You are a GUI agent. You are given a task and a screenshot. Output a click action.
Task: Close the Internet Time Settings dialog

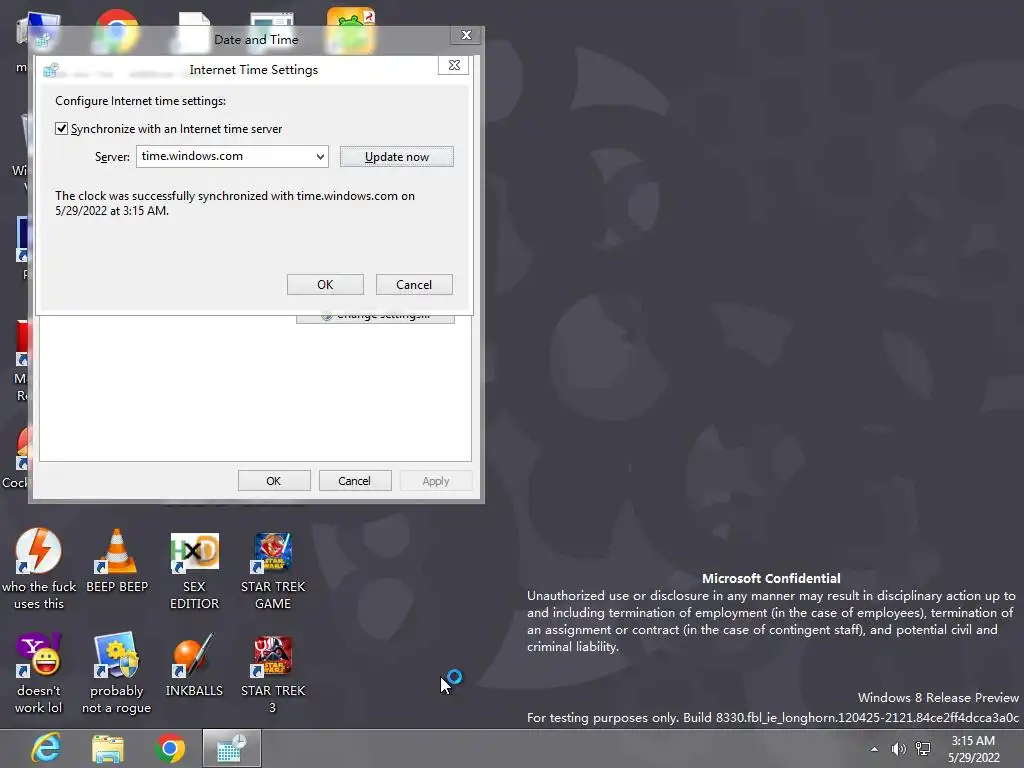tap(454, 65)
